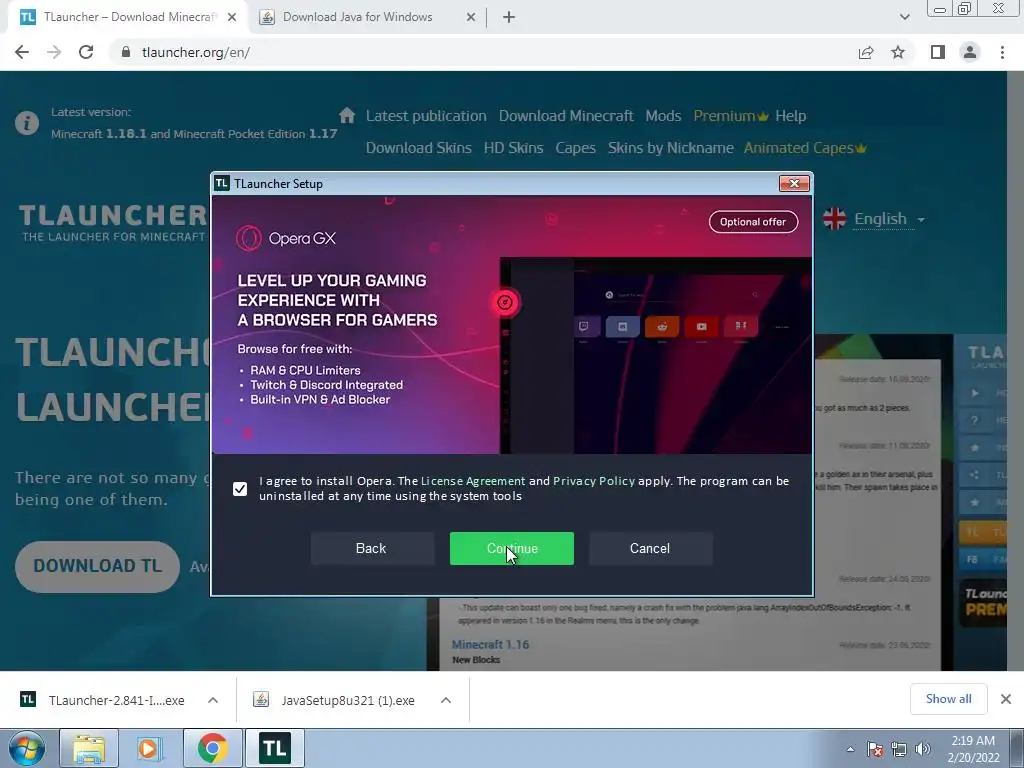Click the TLAUNCHER site logo

click(x=112, y=222)
